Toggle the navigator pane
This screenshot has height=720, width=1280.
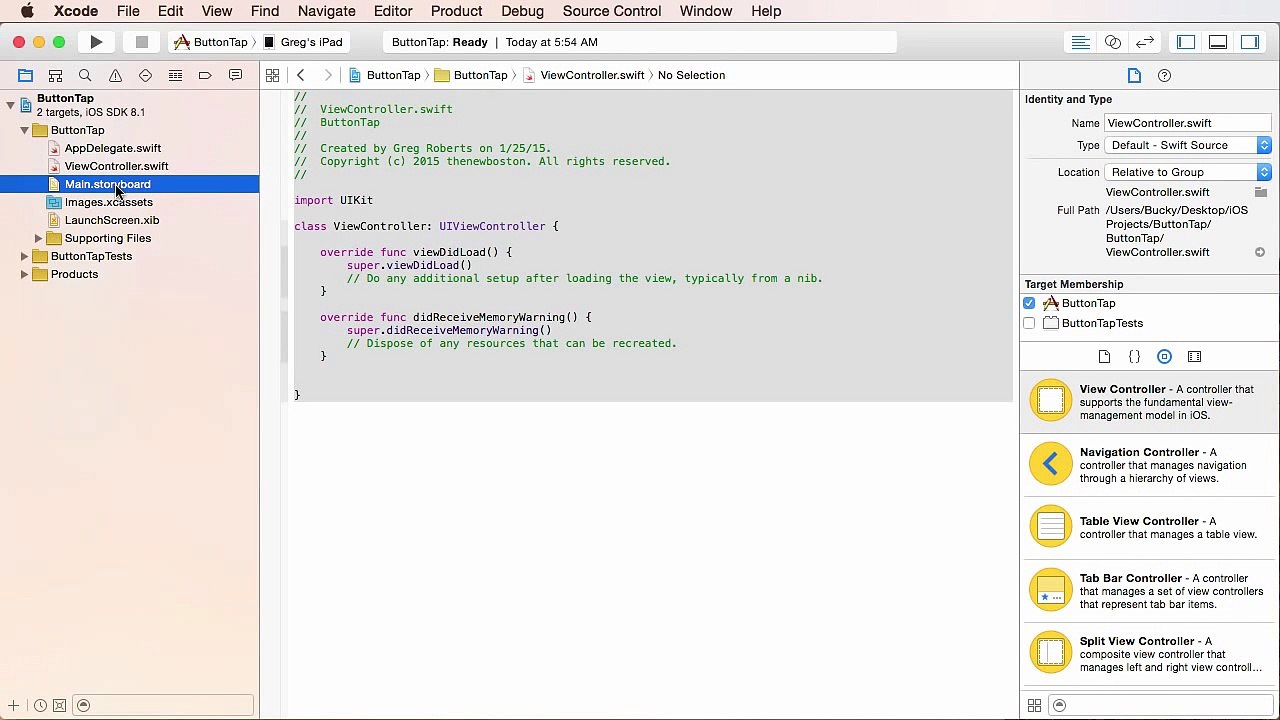point(1186,42)
